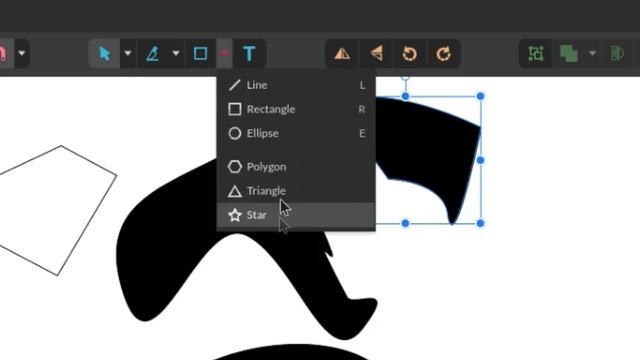Rotate selection clockwise

pyautogui.click(x=444, y=53)
